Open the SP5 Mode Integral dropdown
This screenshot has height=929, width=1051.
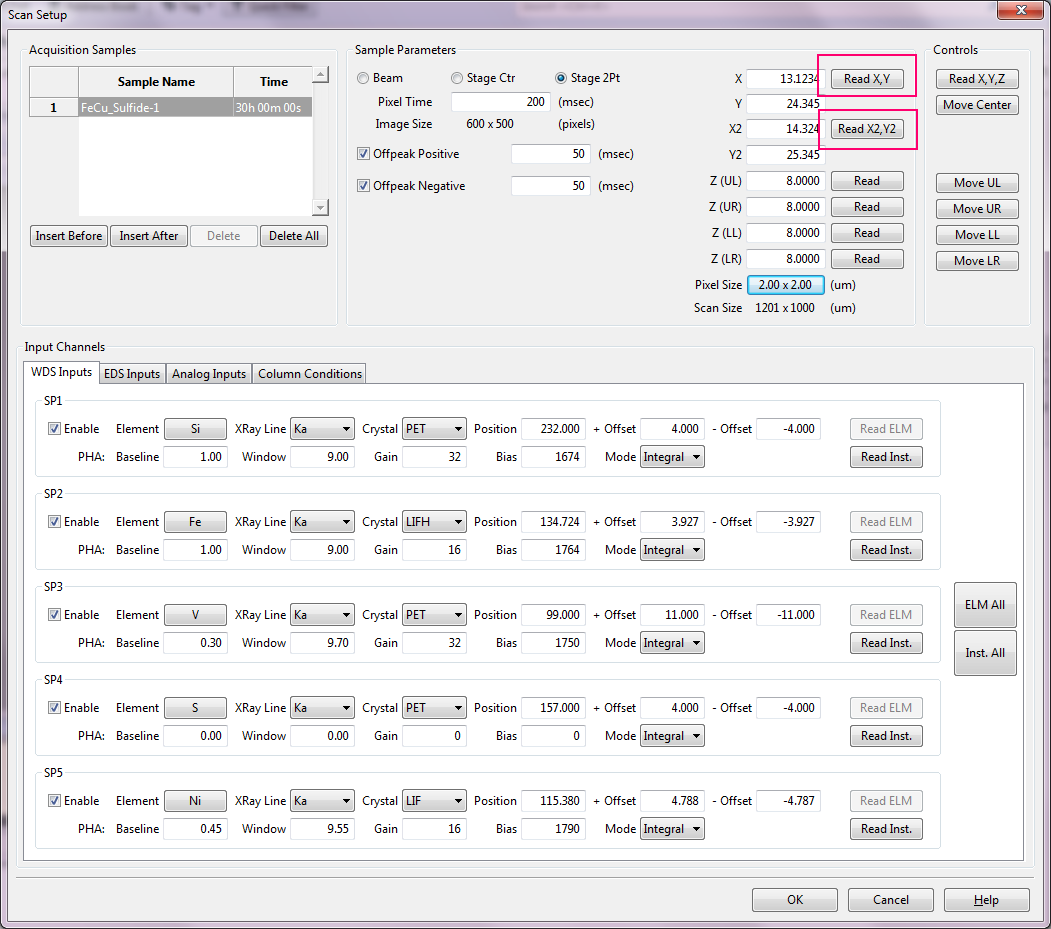673,829
